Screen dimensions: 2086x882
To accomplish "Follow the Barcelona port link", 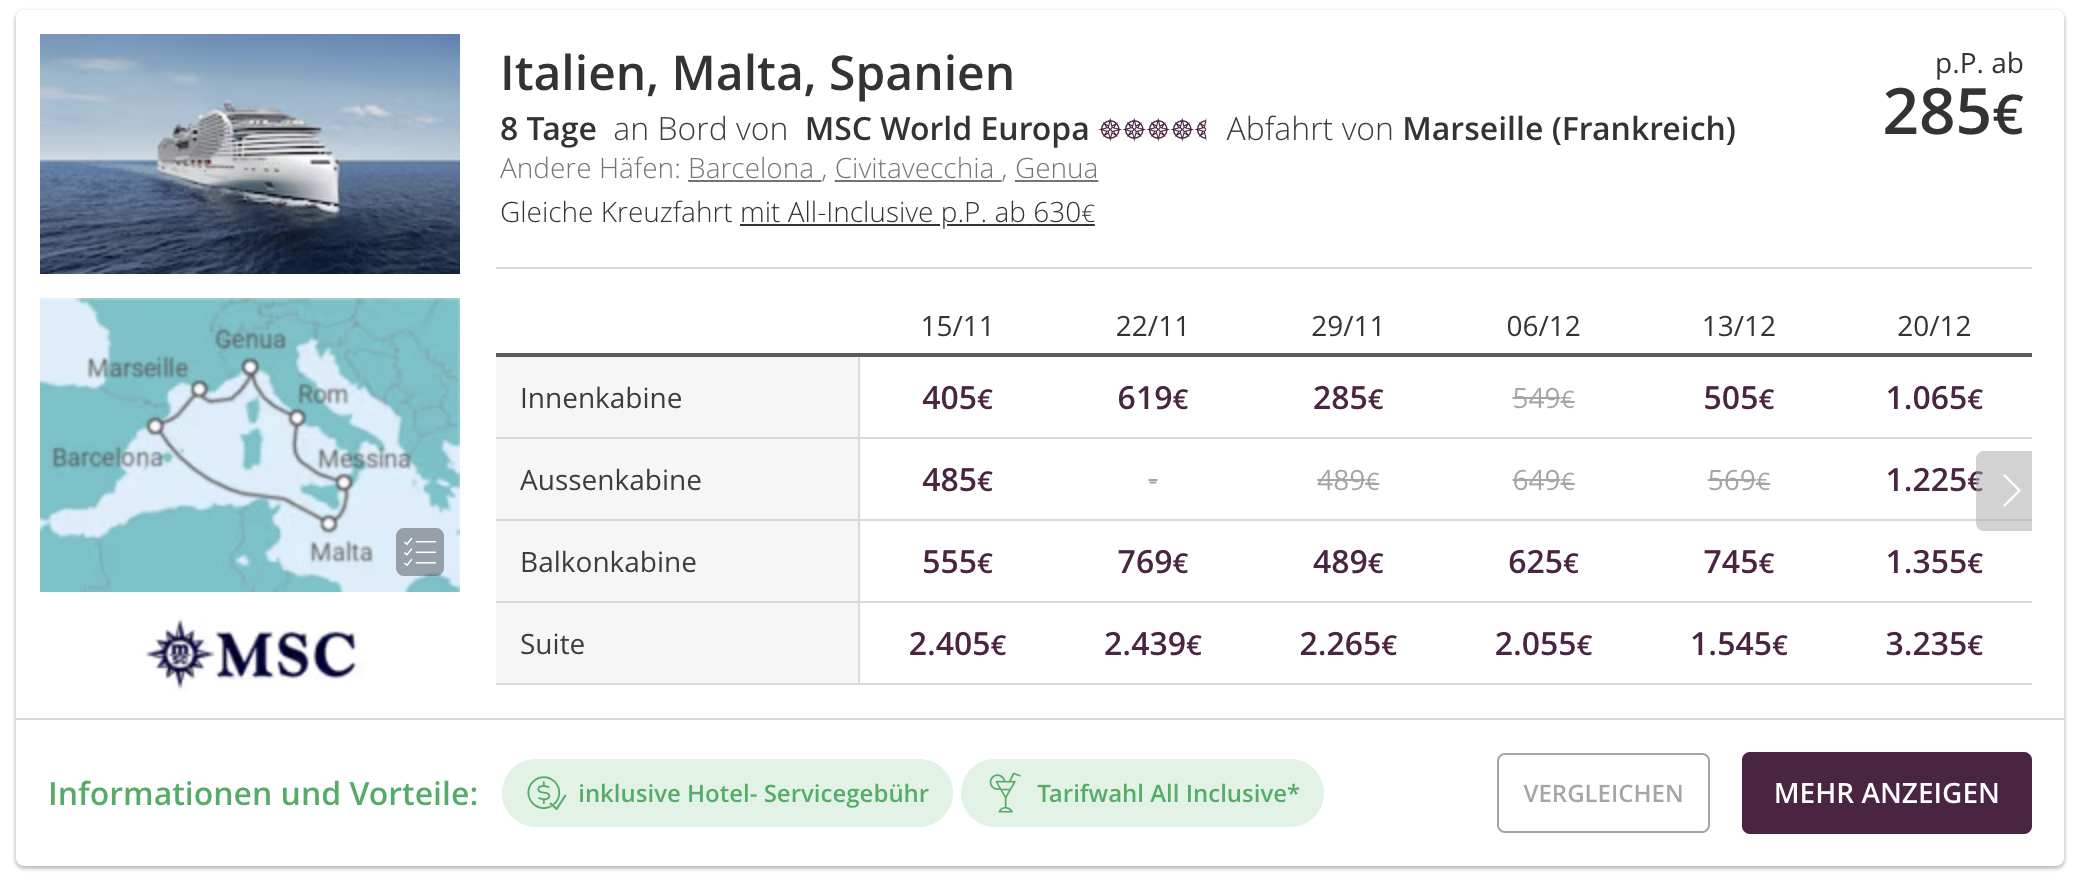I will click(x=752, y=169).
